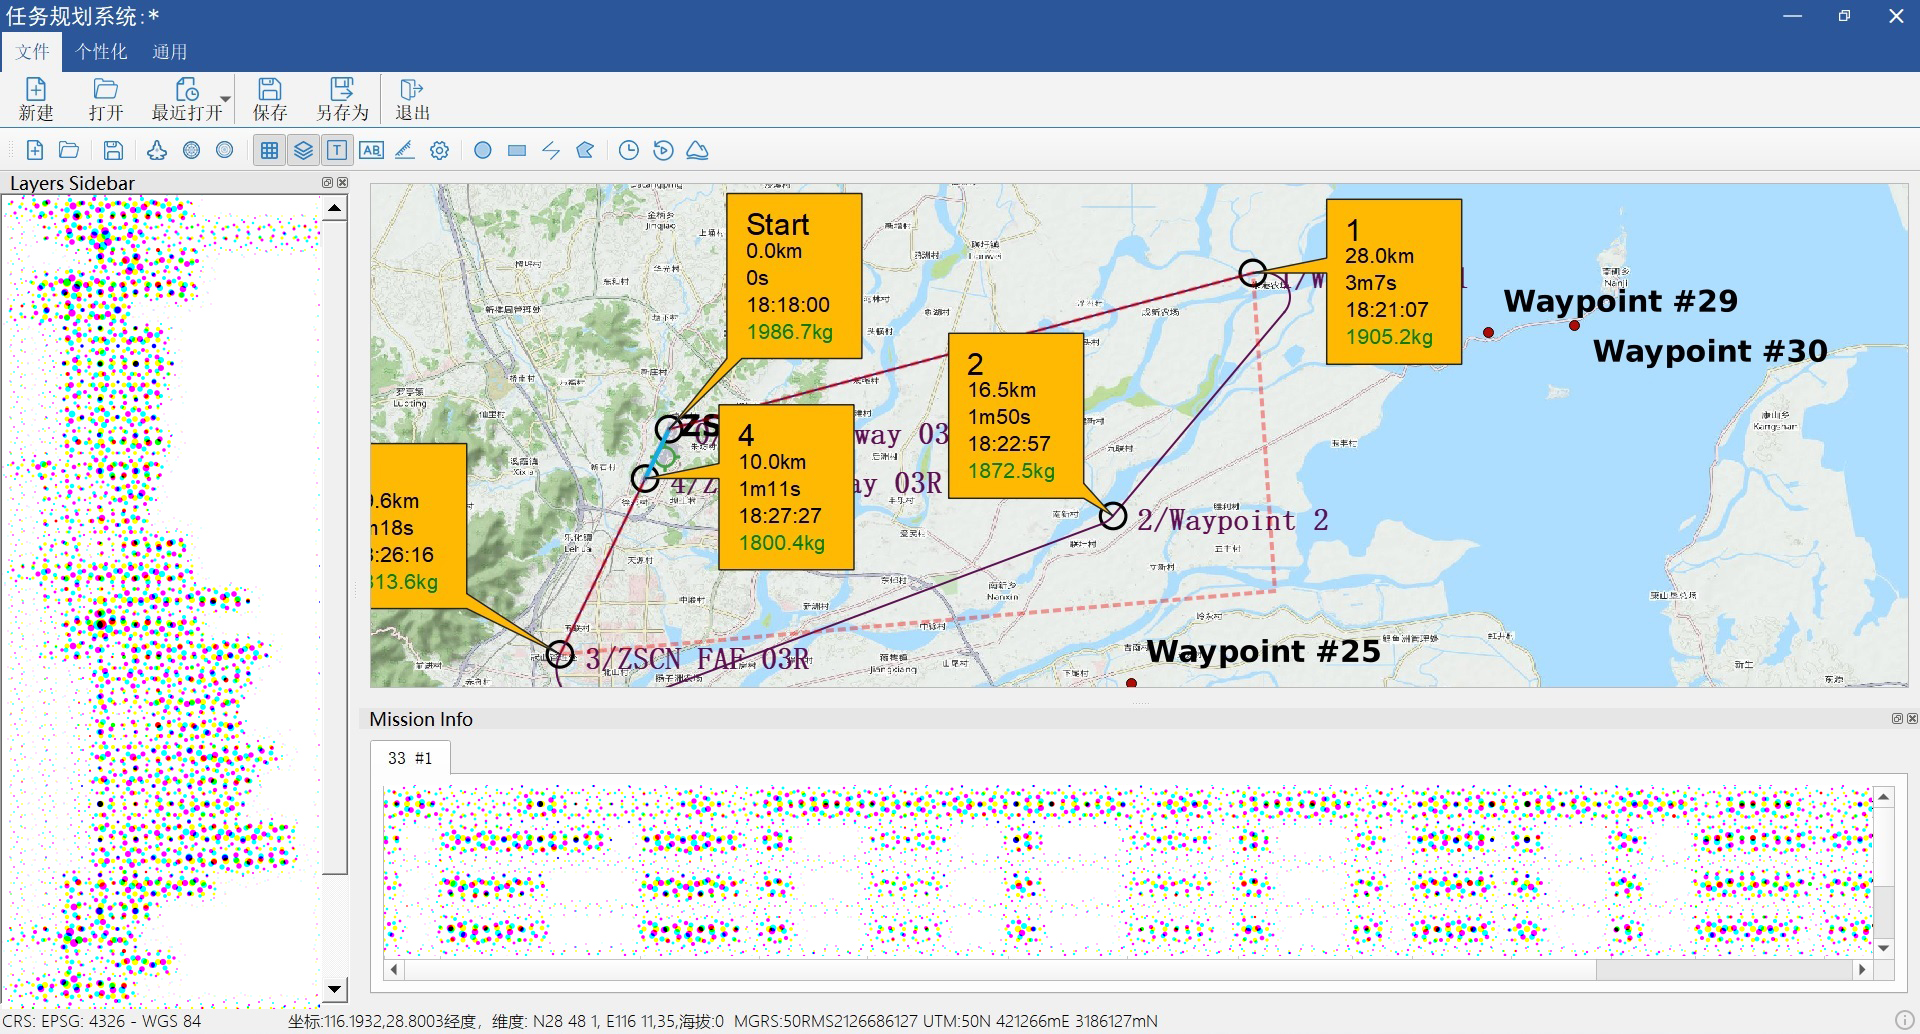Click the 退出 button
Screen dimensions: 1920x1034
point(412,99)
